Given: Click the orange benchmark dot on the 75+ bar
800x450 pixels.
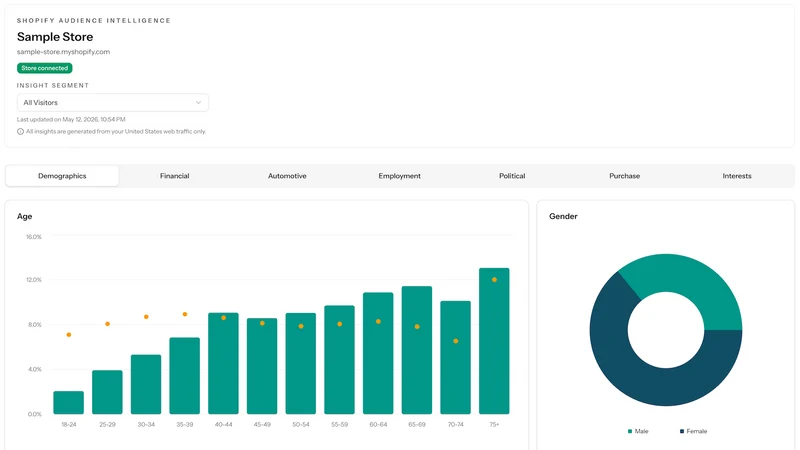Looking at the screenshot, I should point(494,280).
